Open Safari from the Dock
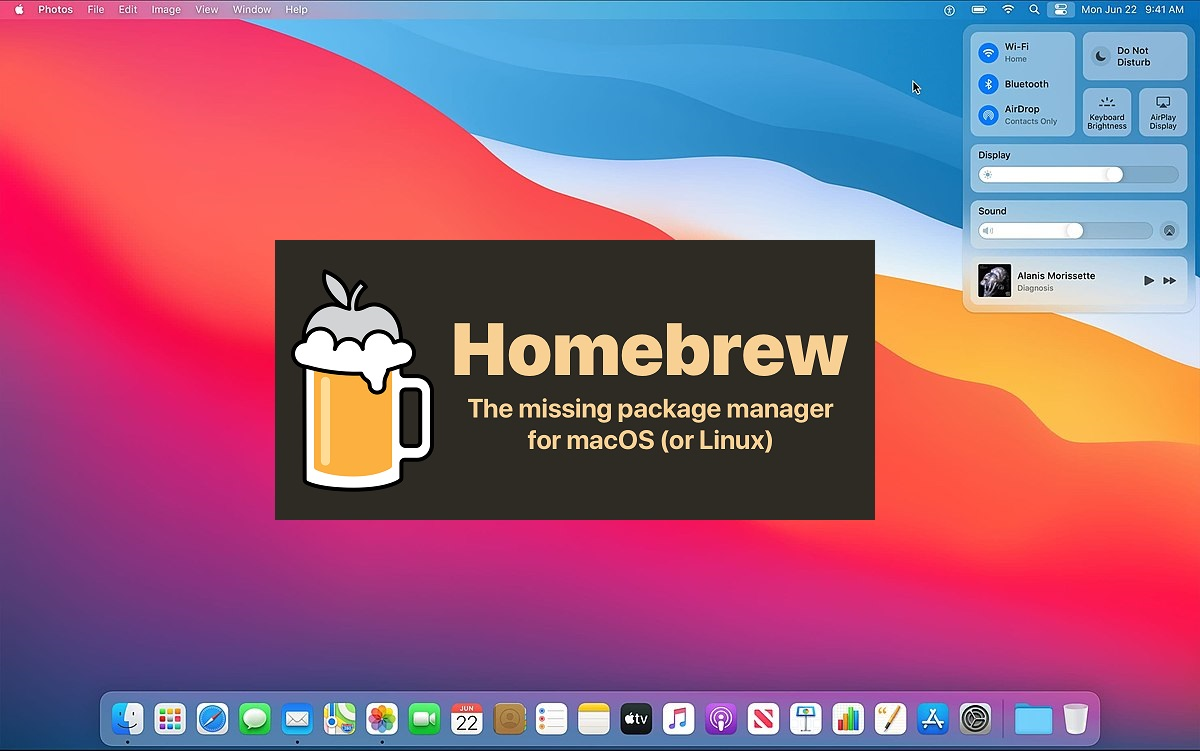This screenshot has height=751, width=1200. click(x=211, y=718)
